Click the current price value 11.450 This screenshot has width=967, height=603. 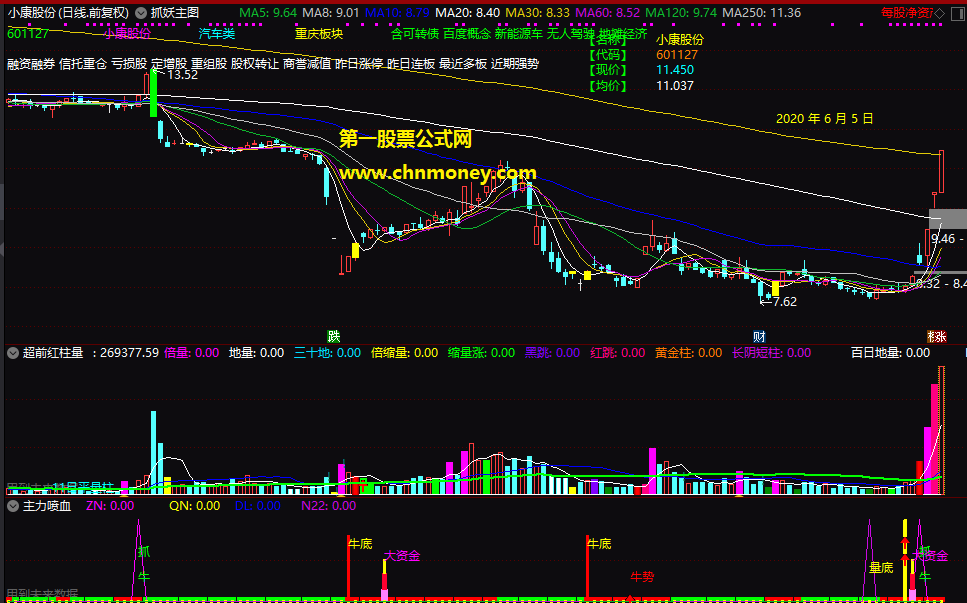point(675,70)
